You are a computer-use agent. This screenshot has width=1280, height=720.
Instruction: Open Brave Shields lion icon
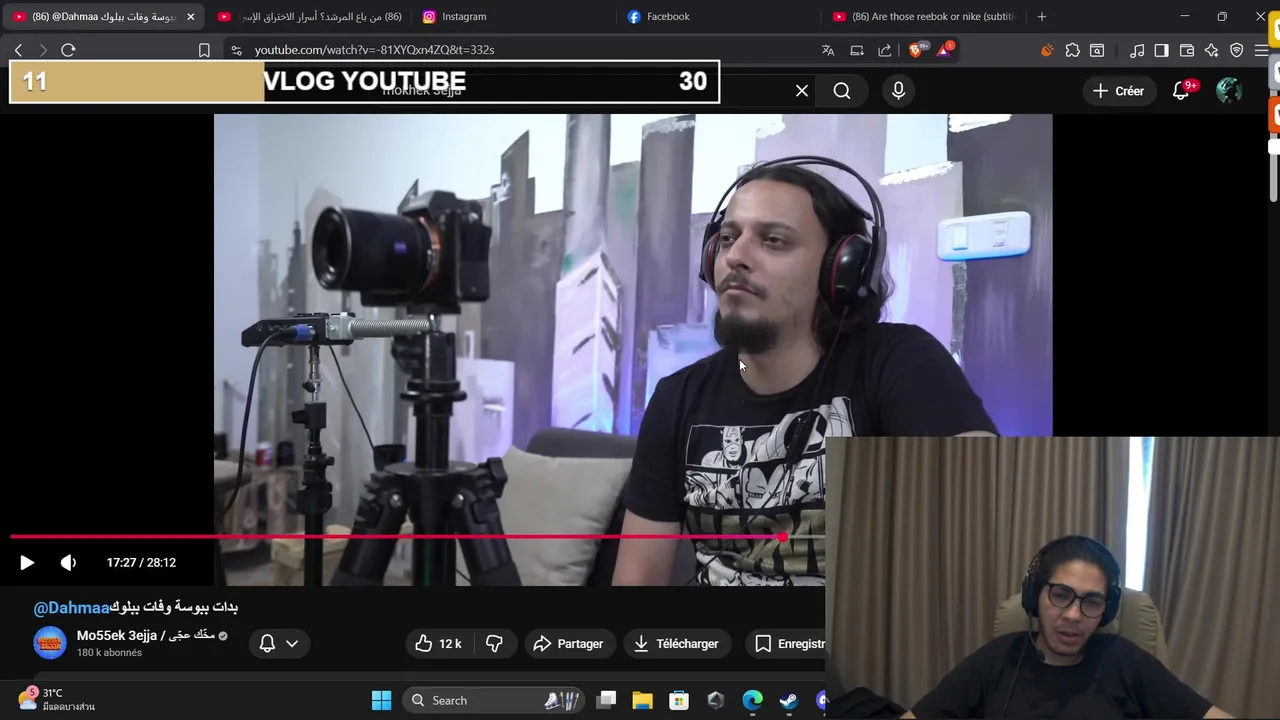pyautogui.click(x=916, y=50)
